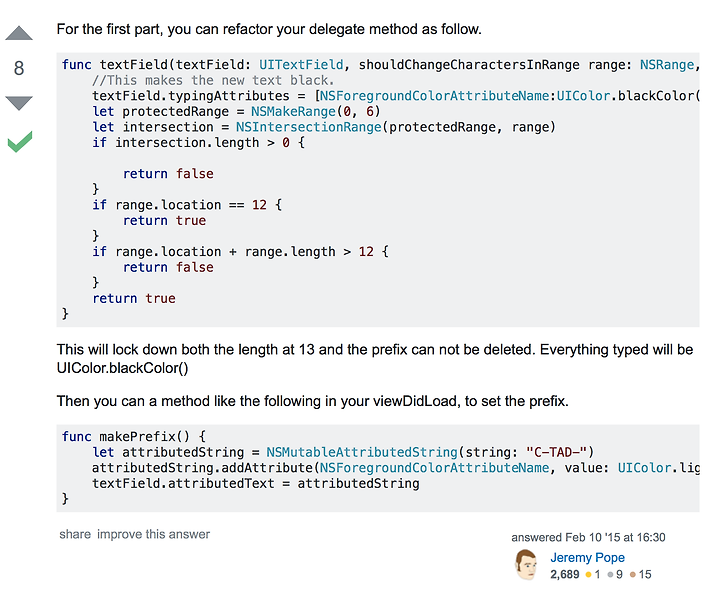The width and height of the screenshot is (720, 594).
Task: Click the "C-TAD-" string literal
Action: 556,452
